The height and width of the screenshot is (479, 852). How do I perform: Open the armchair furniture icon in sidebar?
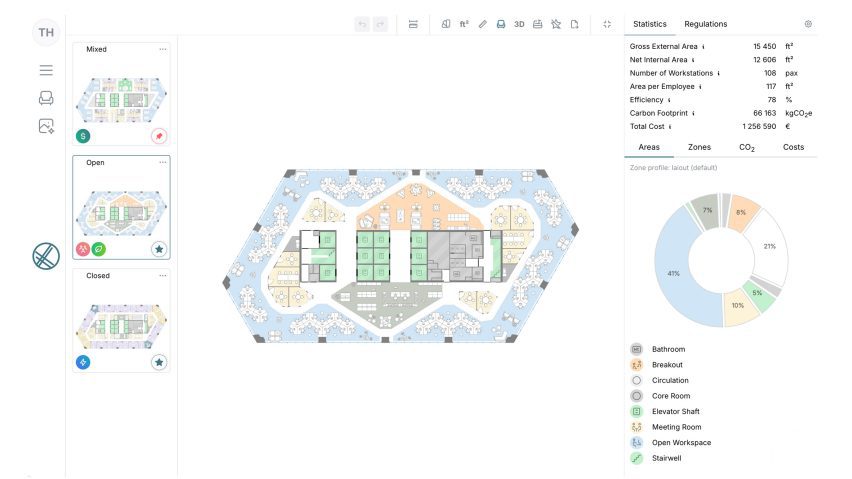tap(46, 98)
